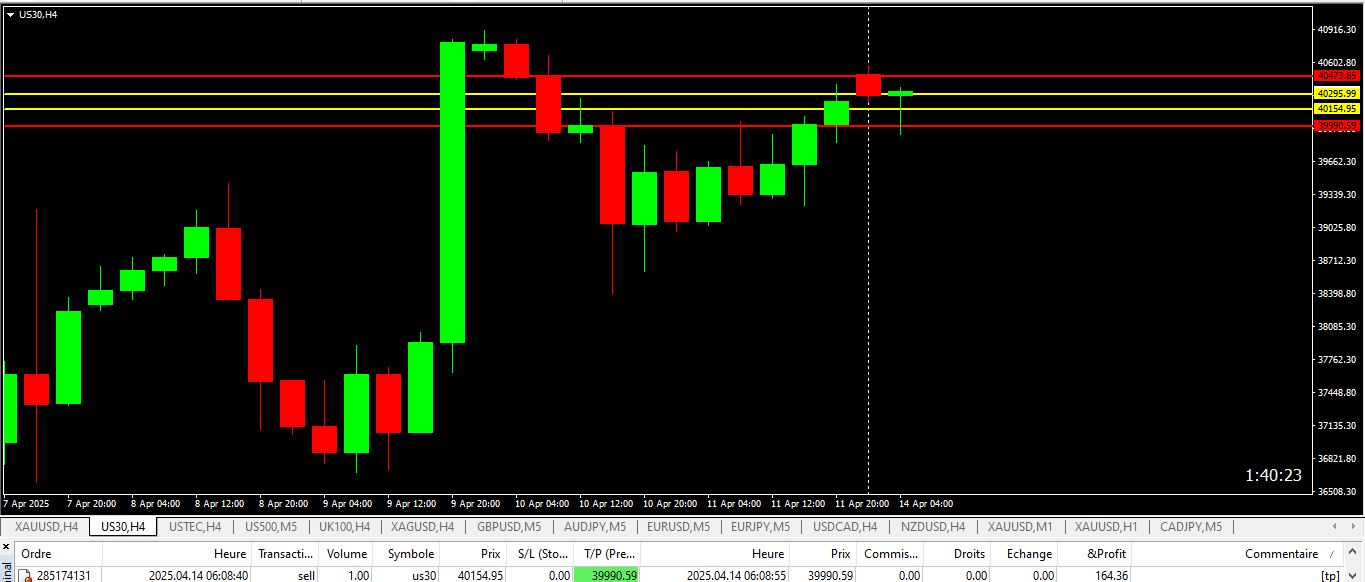The image size is (1365, 582).
Task: Open the XAUUSD,H1 chart tab
Action: [1106, 526]
